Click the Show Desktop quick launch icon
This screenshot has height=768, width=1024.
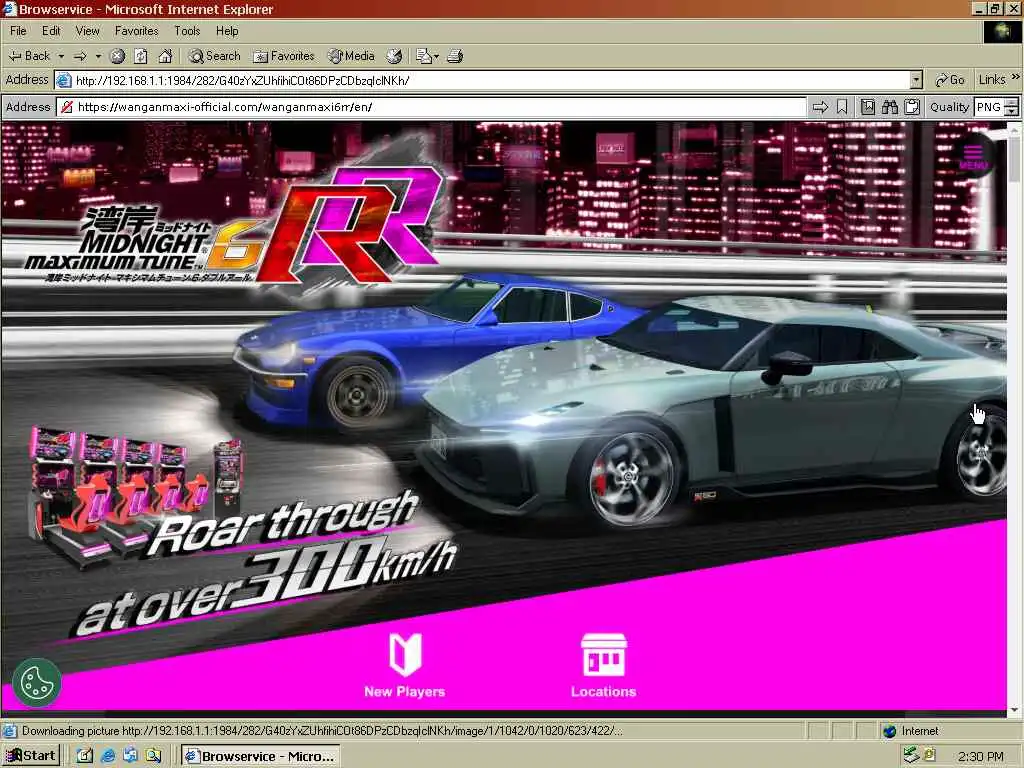click(x=85, y=756)
